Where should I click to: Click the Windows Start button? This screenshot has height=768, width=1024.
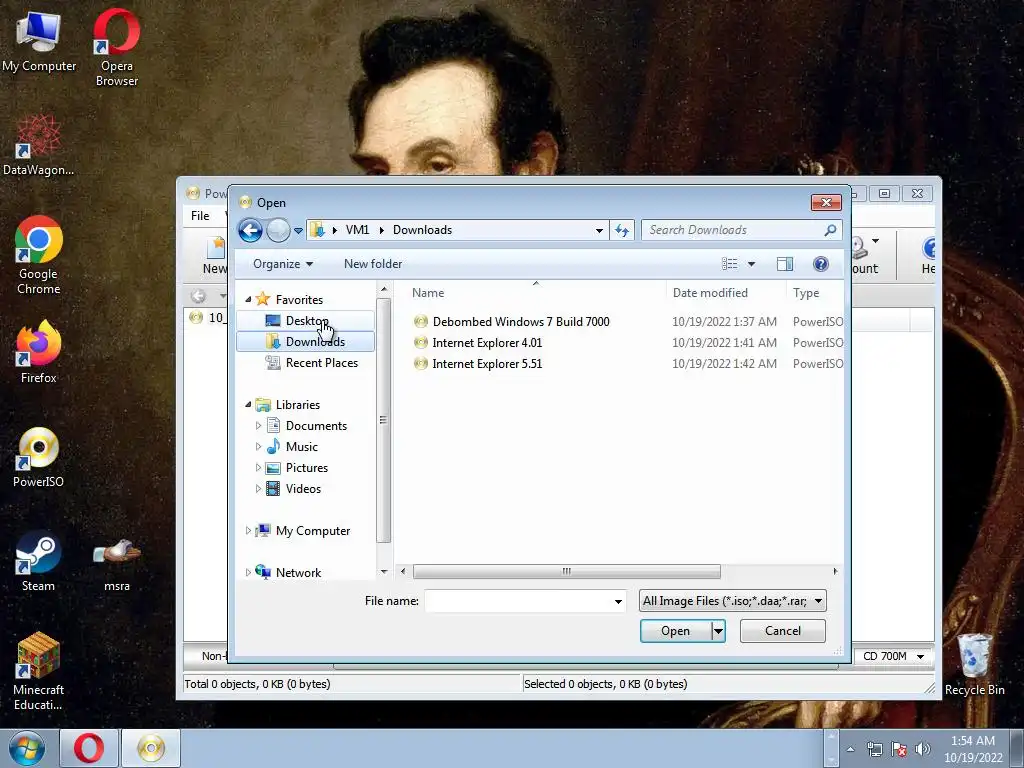click(27, 748)
